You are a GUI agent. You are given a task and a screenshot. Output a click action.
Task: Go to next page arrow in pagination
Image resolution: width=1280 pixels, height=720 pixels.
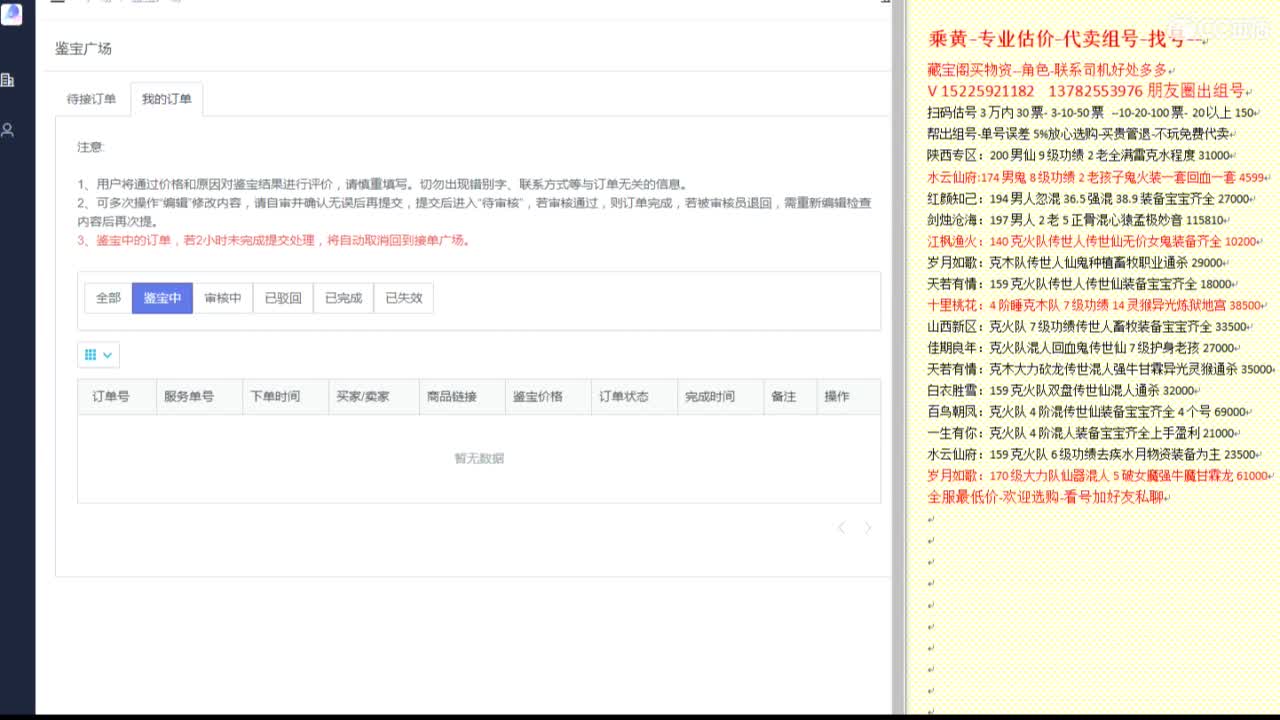point(867,527)
